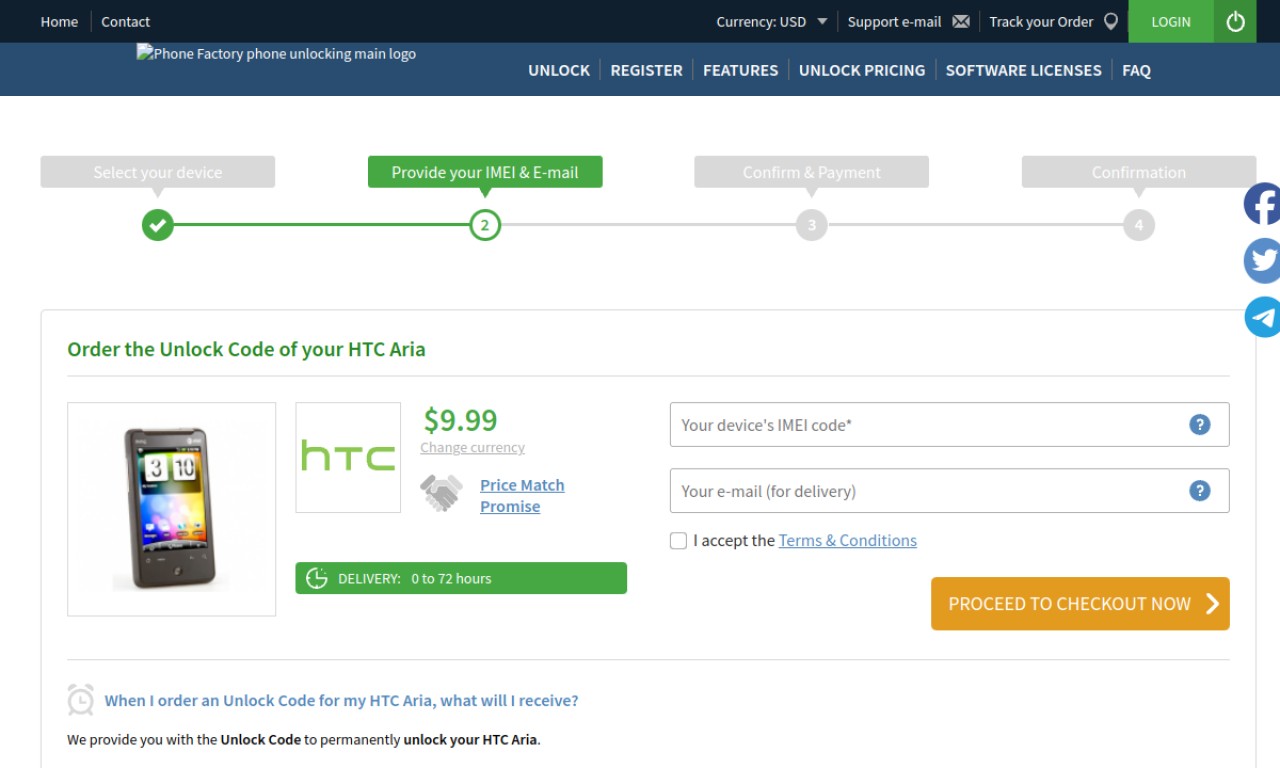
Task: Click the completed step one checkmark circle
Action: tap(157, 225)
